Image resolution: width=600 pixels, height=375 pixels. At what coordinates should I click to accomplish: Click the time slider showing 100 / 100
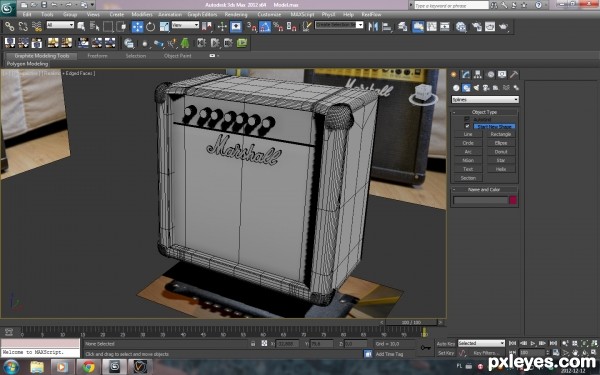(411, 323)
